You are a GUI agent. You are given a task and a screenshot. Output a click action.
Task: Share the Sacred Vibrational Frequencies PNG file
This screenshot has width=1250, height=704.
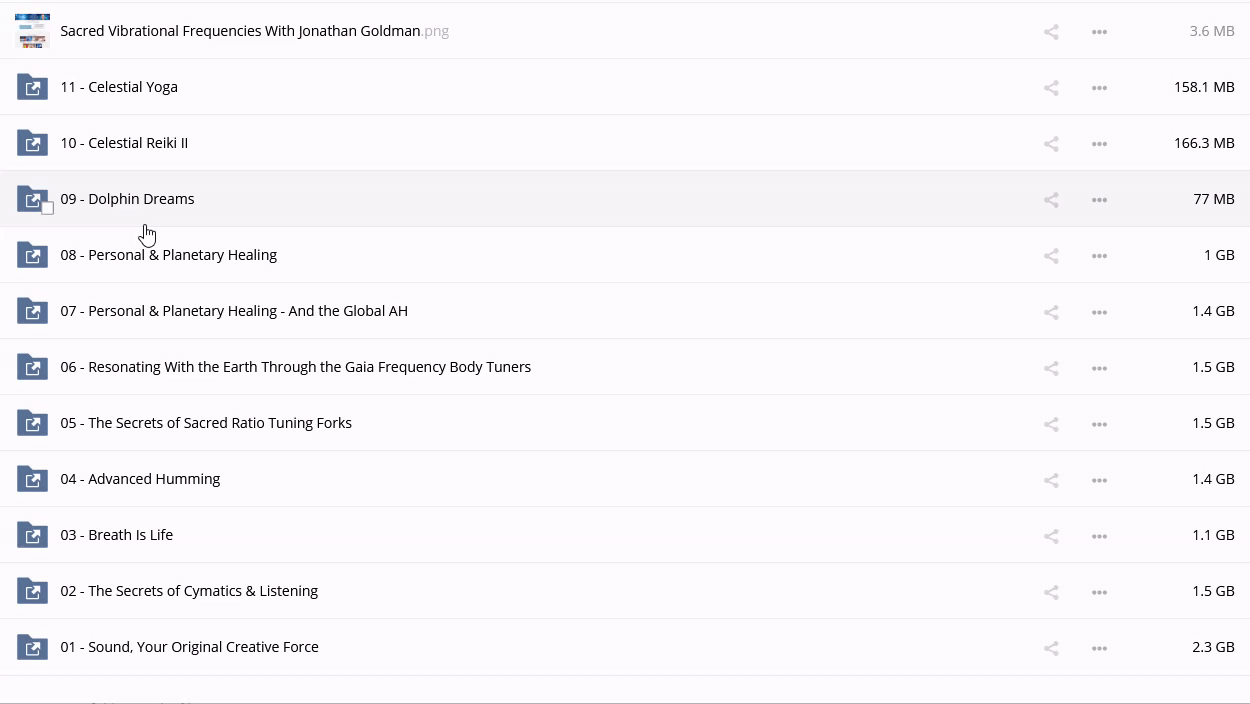point(1051,32)
